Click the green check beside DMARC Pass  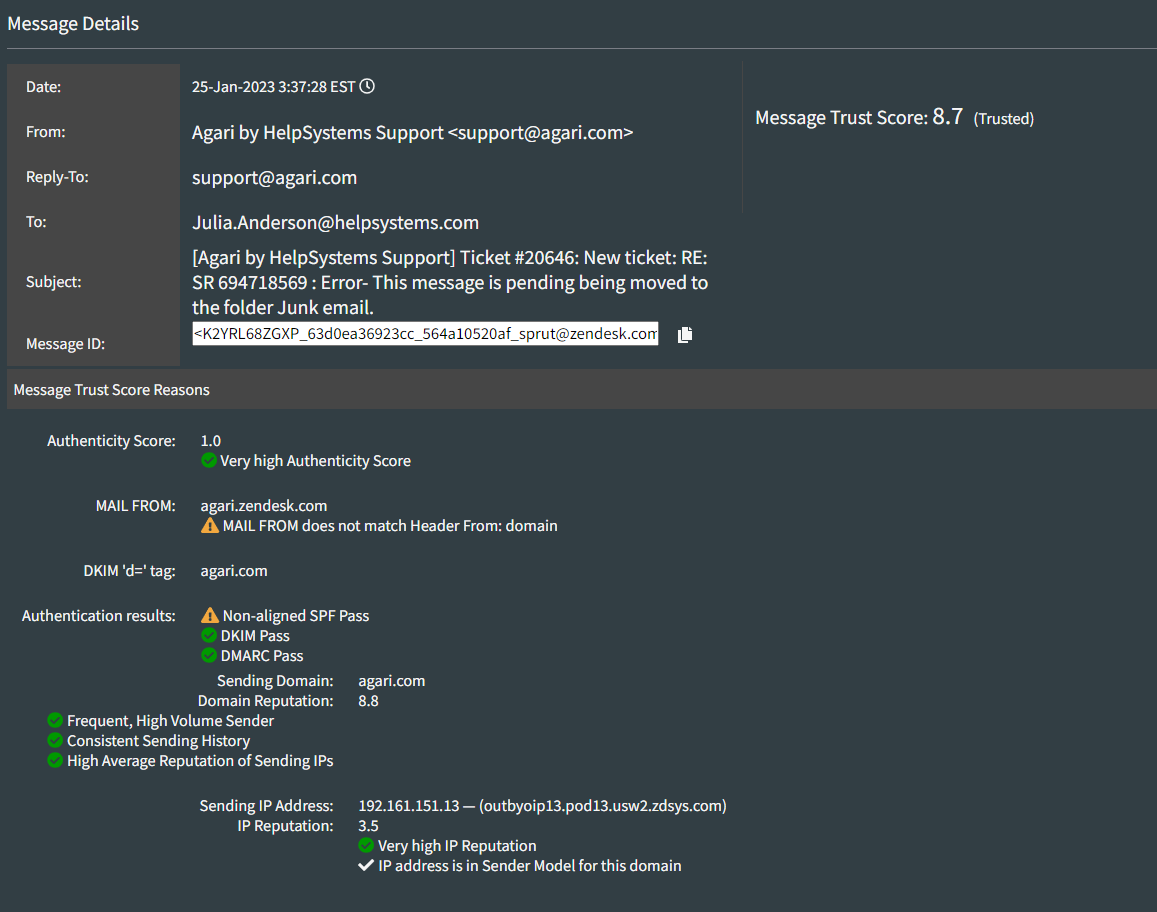[209, 655]
